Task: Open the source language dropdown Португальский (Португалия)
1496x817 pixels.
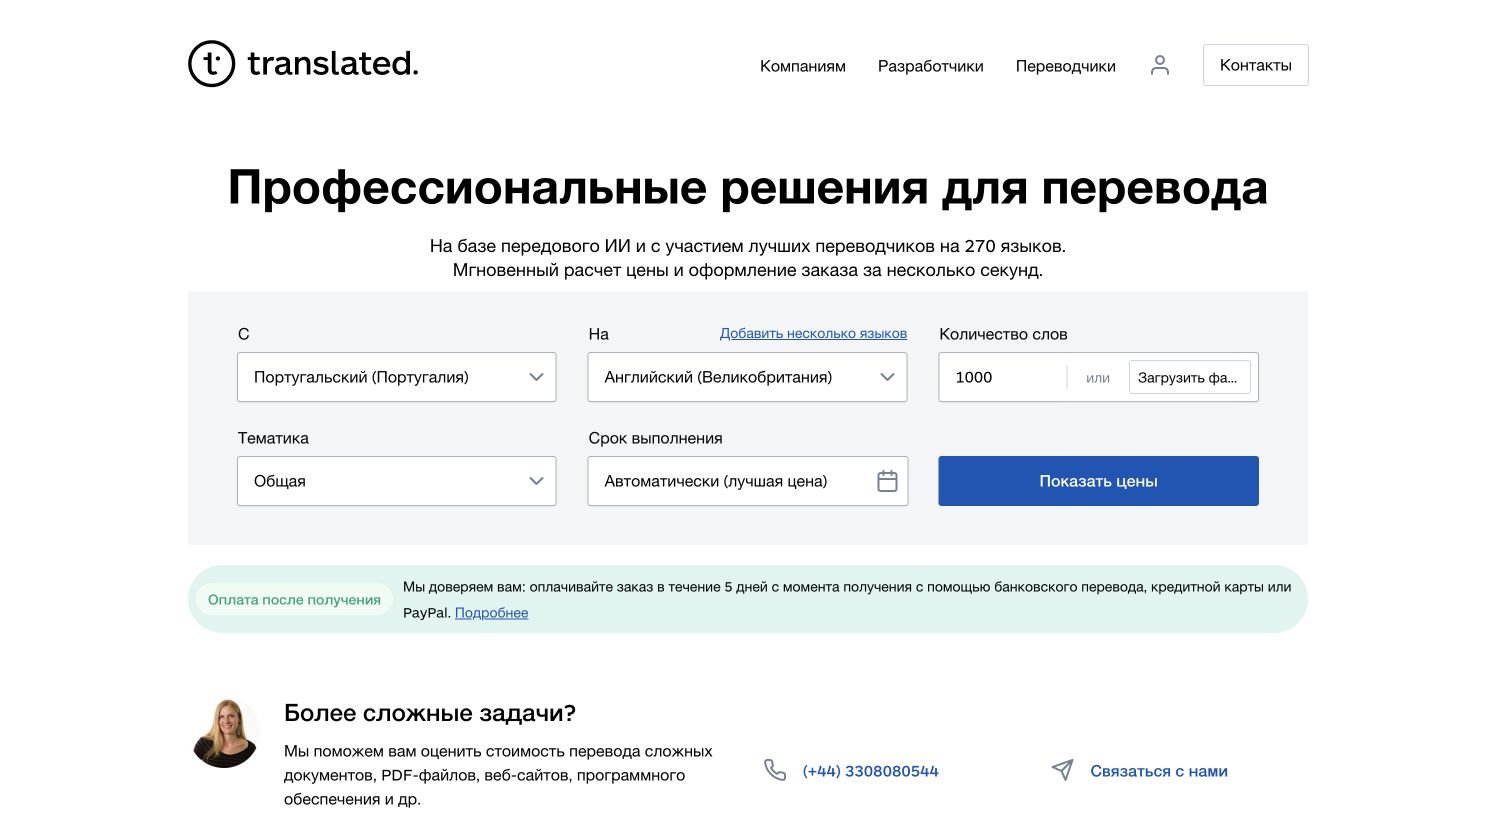Action: point(396,377)
